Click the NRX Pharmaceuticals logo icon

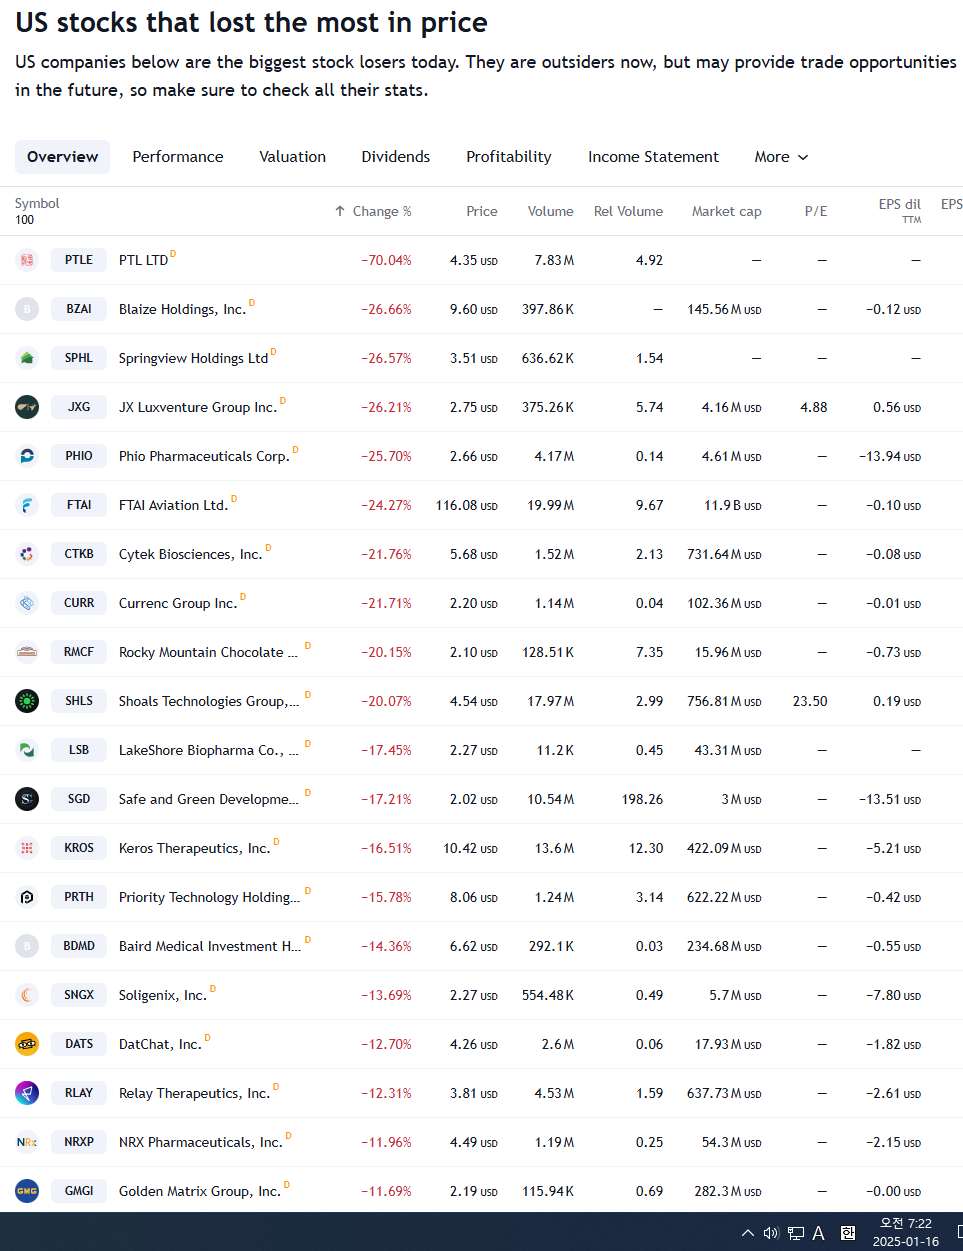pos(27,1142)
